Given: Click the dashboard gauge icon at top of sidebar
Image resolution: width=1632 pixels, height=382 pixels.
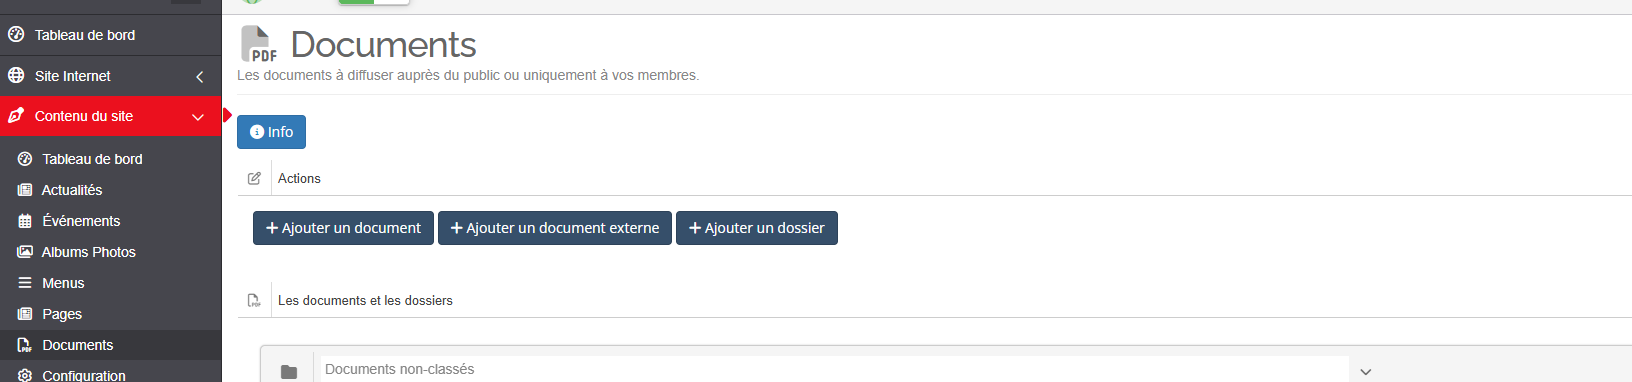Looking at the screenshot, I should 16,35.
